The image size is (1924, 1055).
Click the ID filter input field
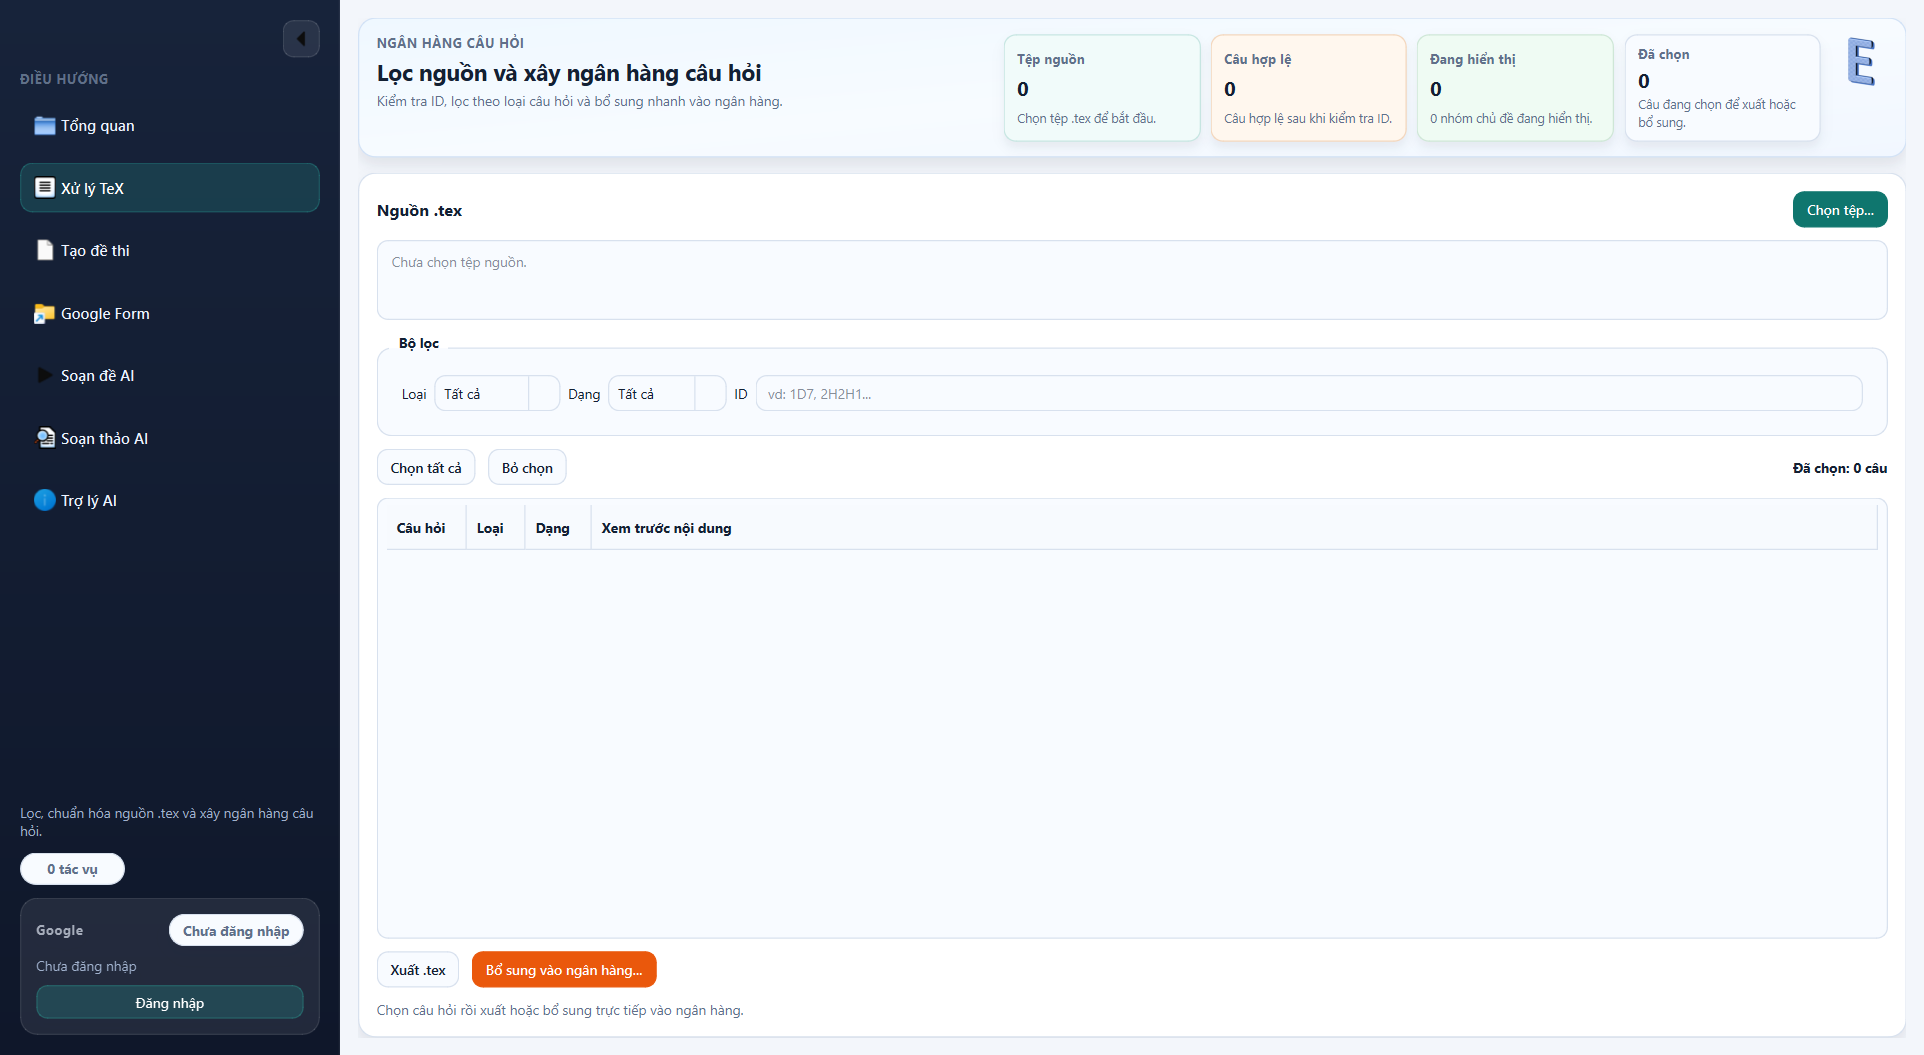point(1308,394)
